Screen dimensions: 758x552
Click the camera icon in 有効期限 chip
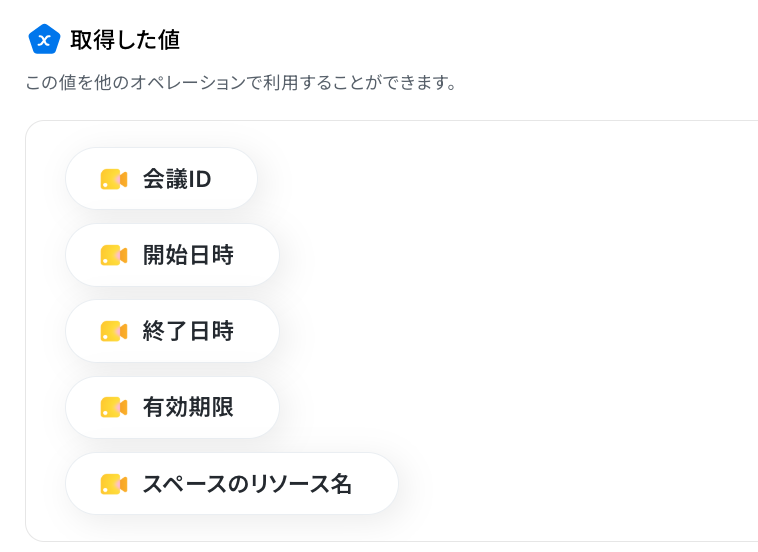[x=114, y=407]
